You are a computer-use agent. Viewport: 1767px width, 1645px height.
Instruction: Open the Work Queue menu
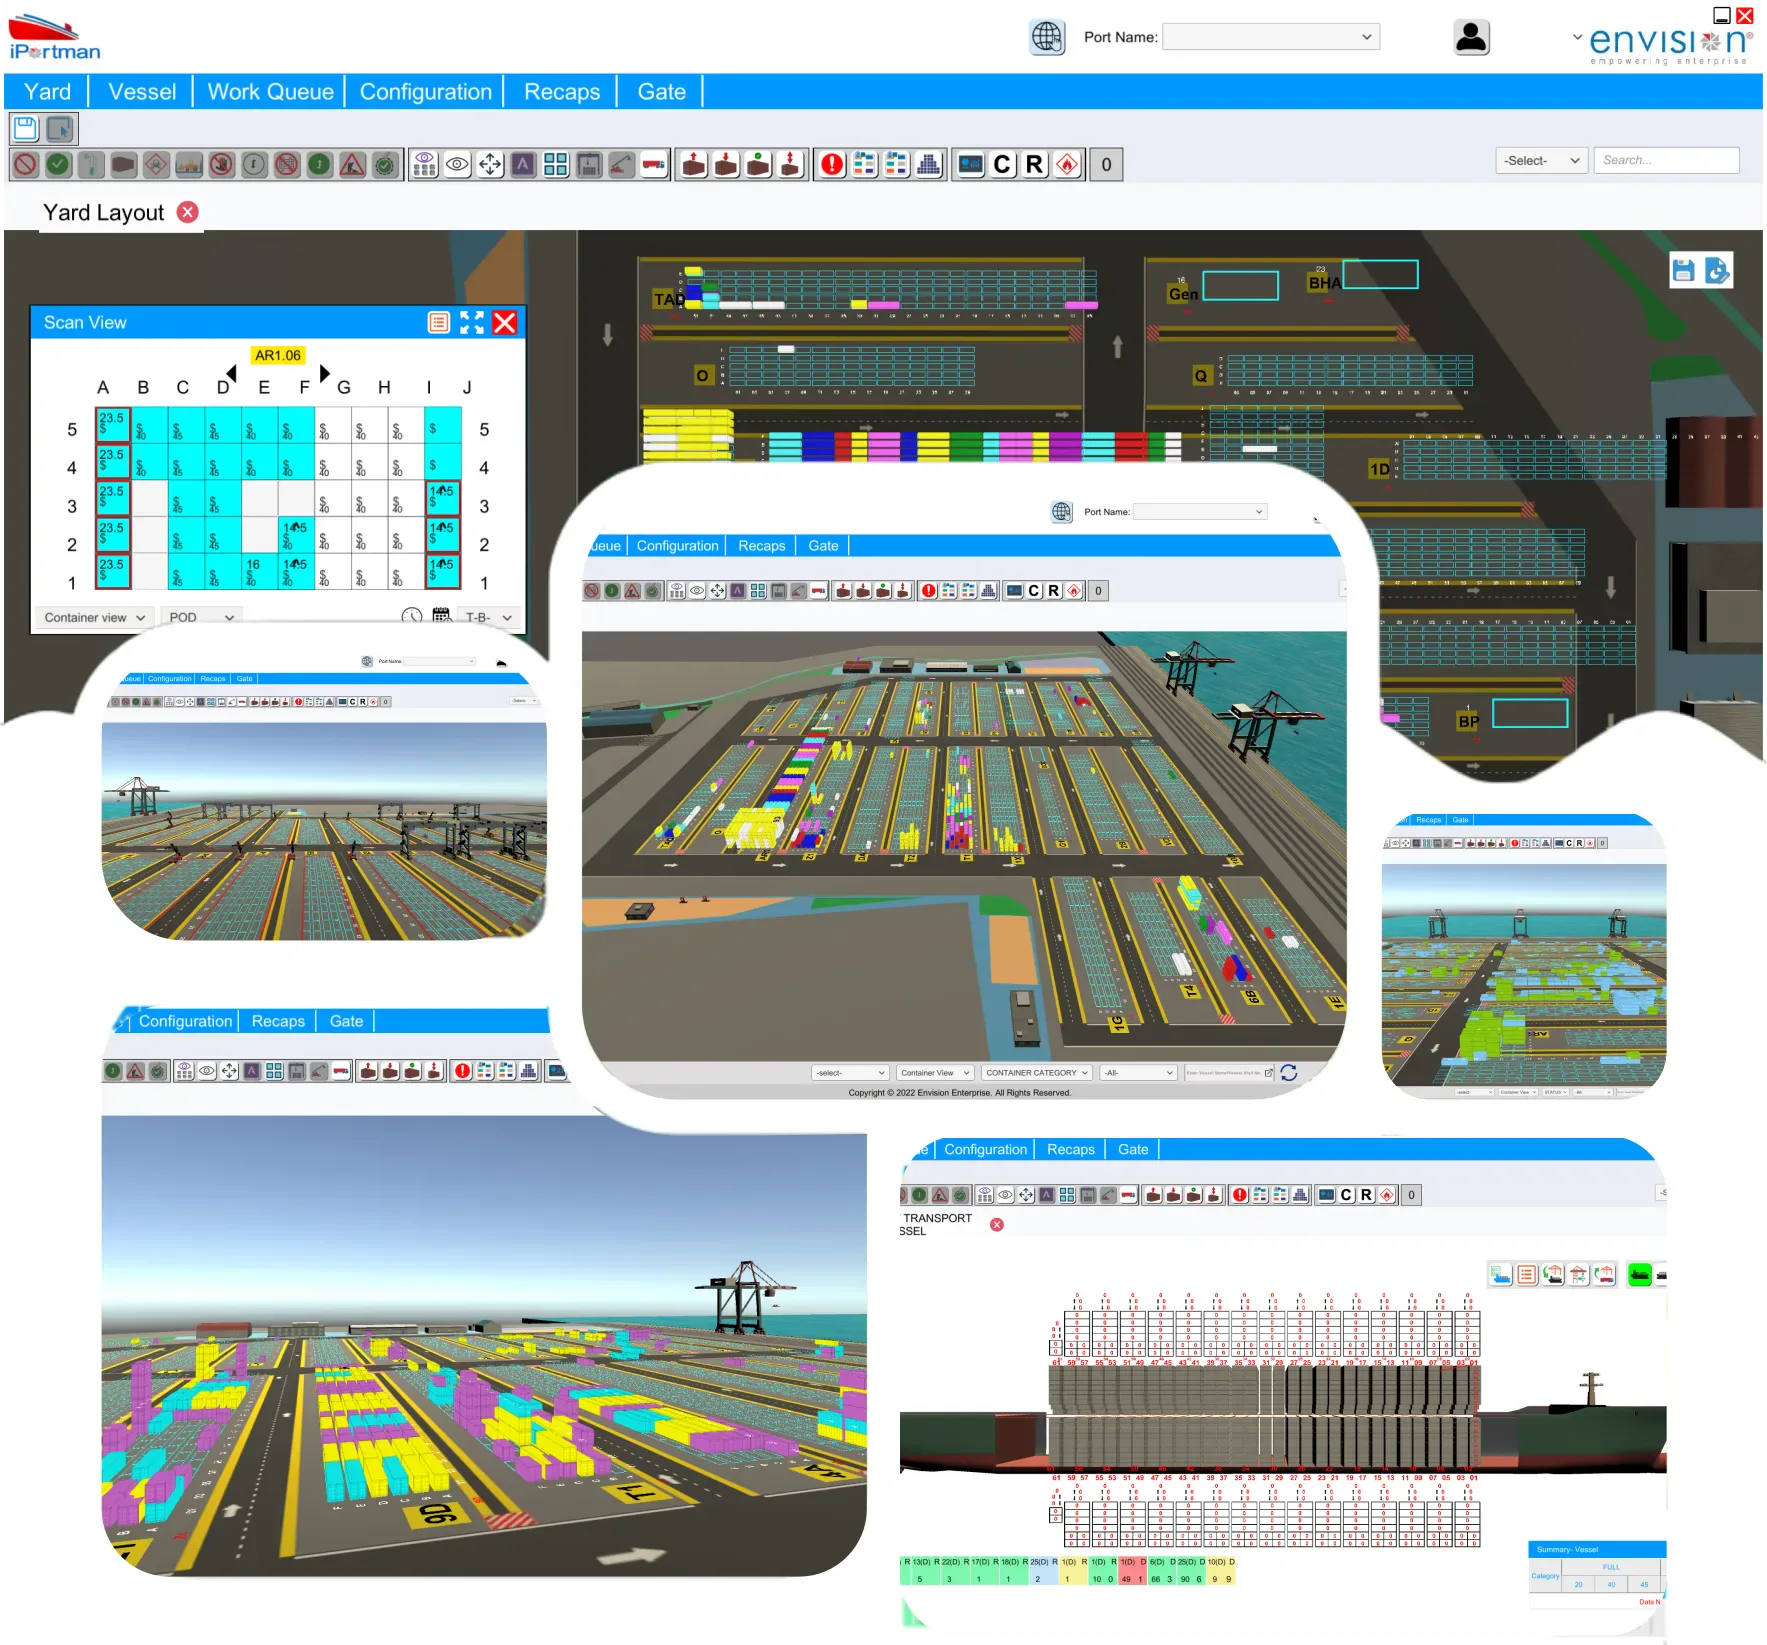coord(270,92)
